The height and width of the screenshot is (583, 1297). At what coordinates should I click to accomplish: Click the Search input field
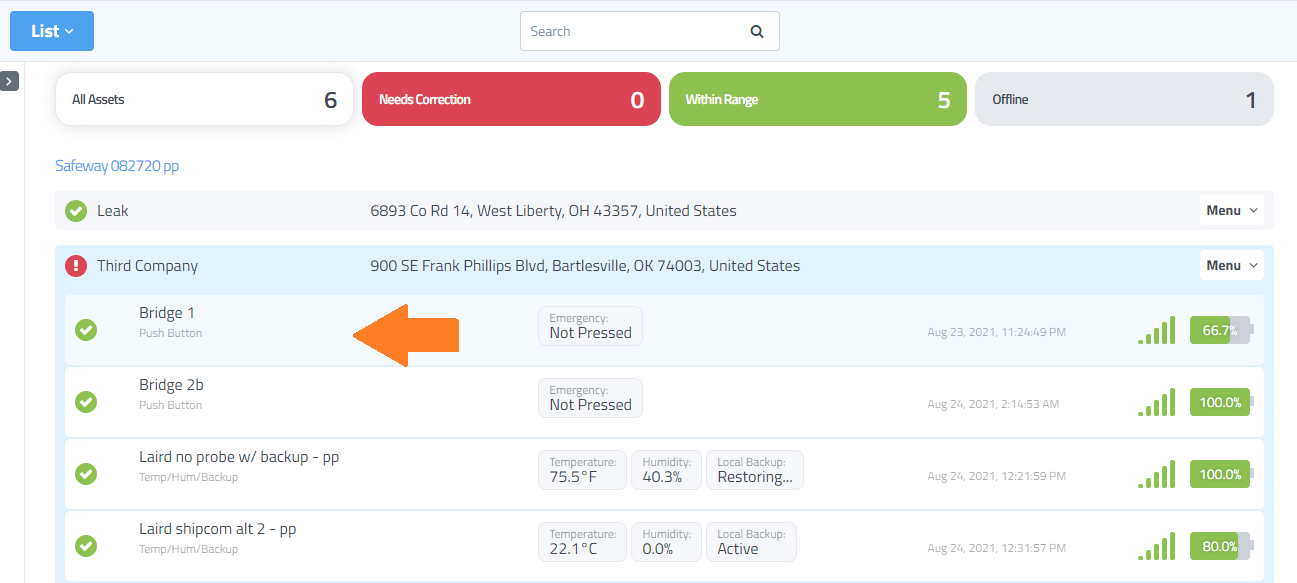[635, 31]
